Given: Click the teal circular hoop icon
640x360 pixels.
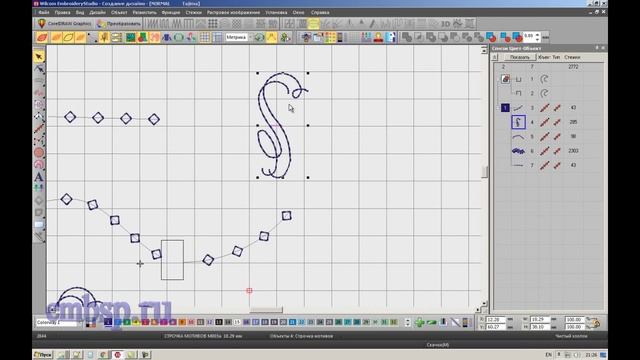Looking at the screenshot, I should (x=178, y=38).
